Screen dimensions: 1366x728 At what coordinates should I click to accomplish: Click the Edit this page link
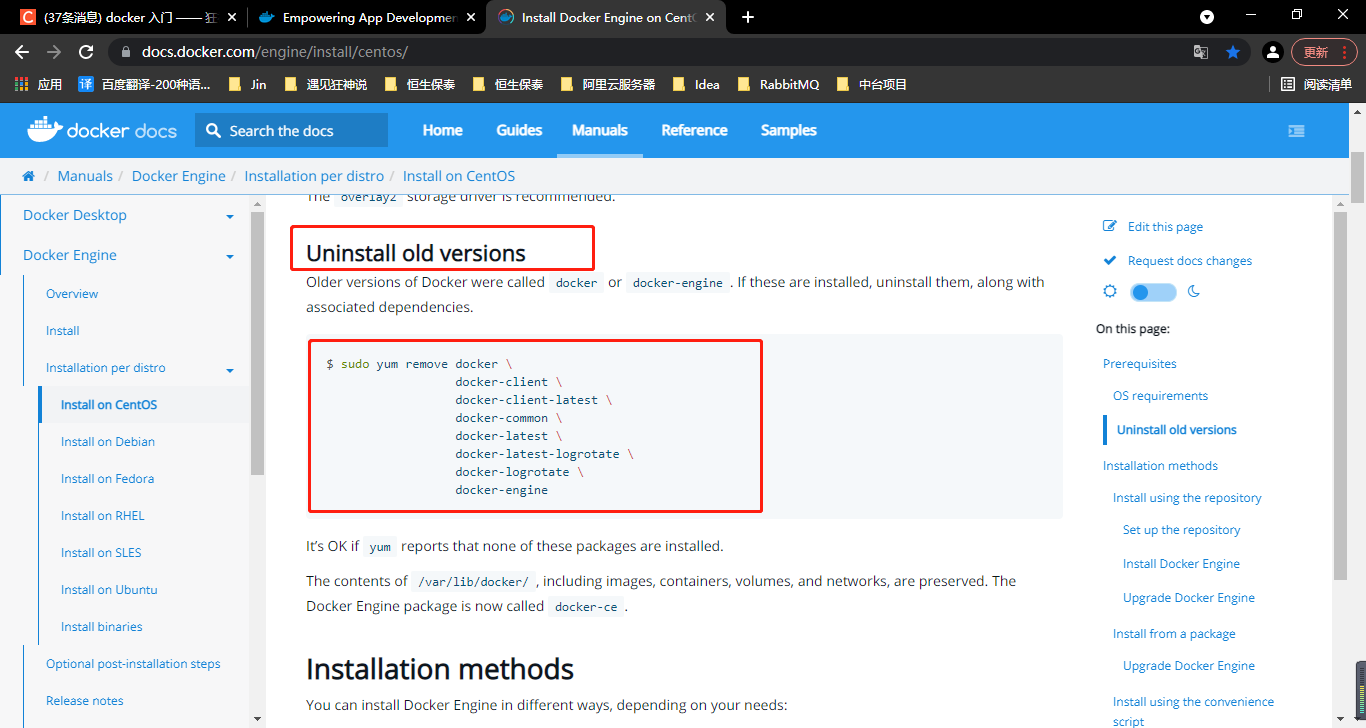(x=1165, y=227)
